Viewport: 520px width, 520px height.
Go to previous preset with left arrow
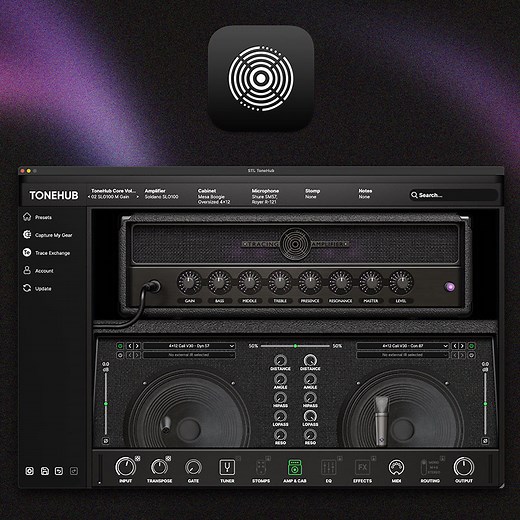[x=89, y=197]
